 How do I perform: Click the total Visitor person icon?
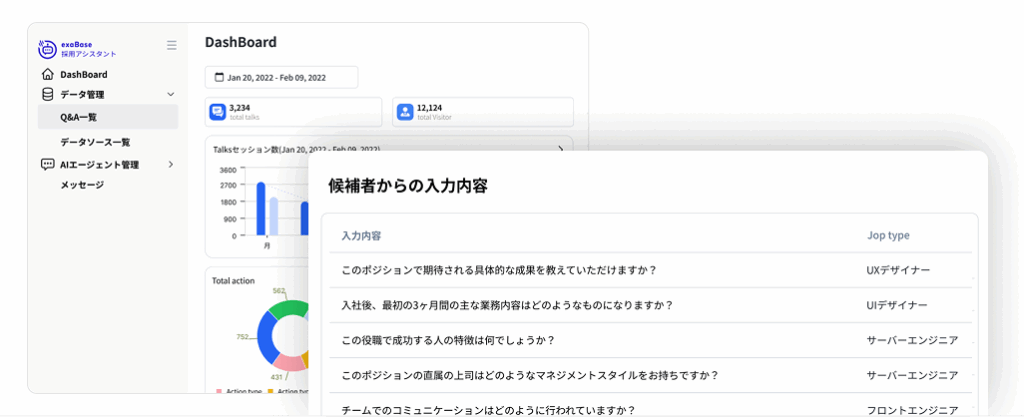pos(405,112)
